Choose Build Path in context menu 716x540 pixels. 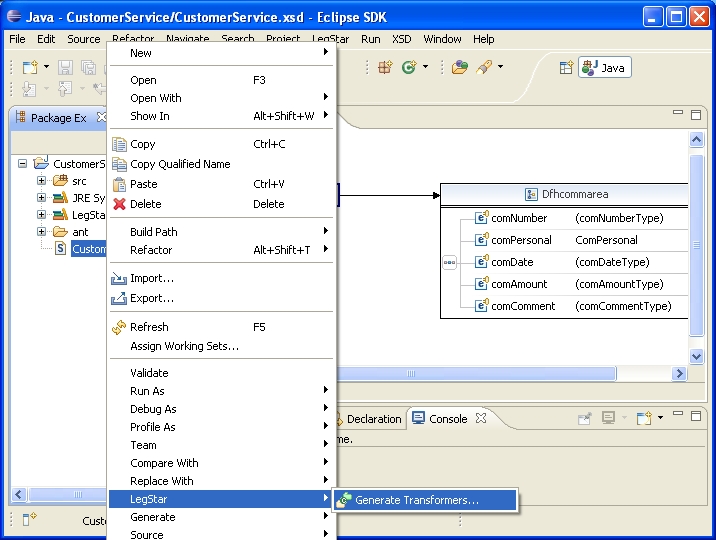(222, 232)
